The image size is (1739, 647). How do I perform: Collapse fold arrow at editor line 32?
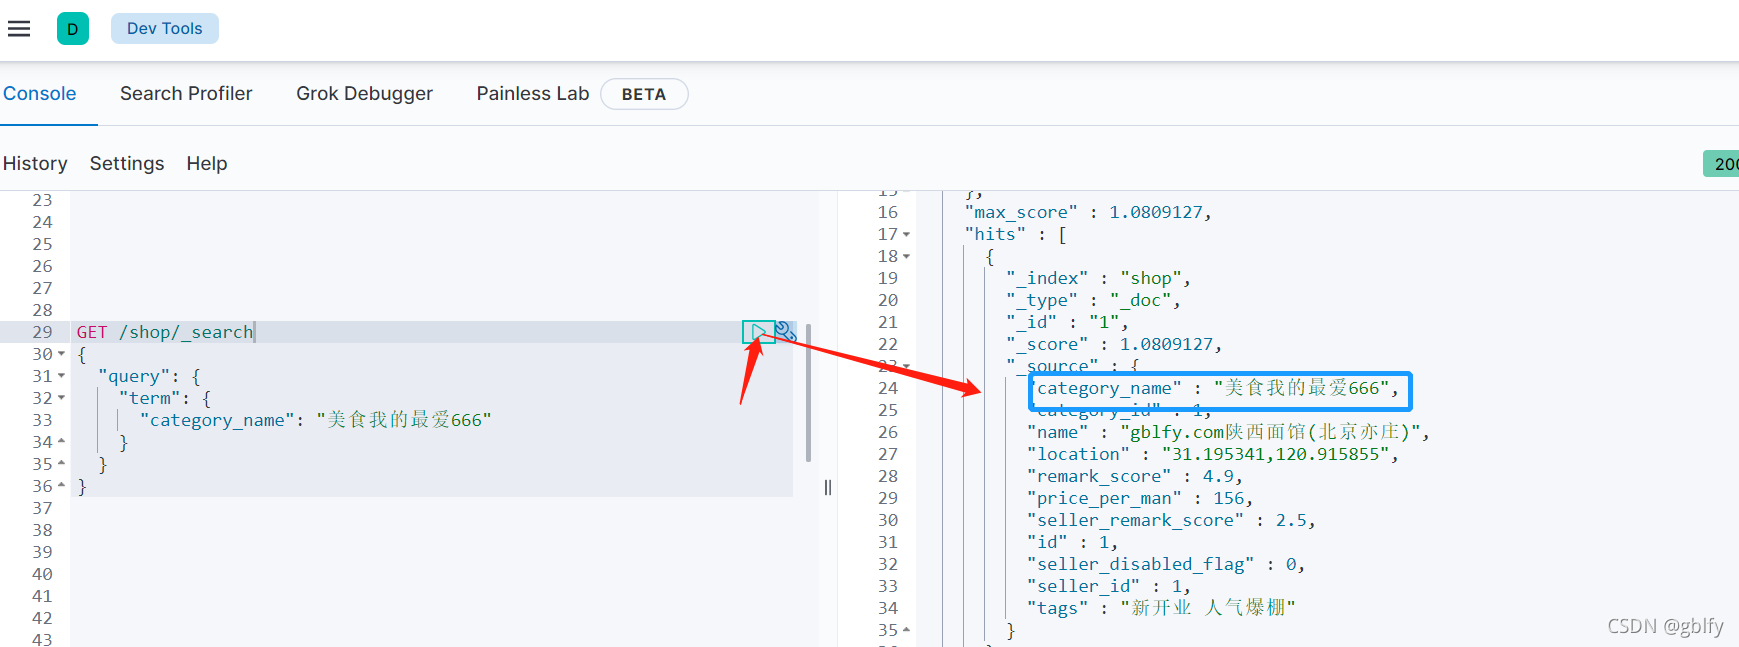click(x=61, y=398)
